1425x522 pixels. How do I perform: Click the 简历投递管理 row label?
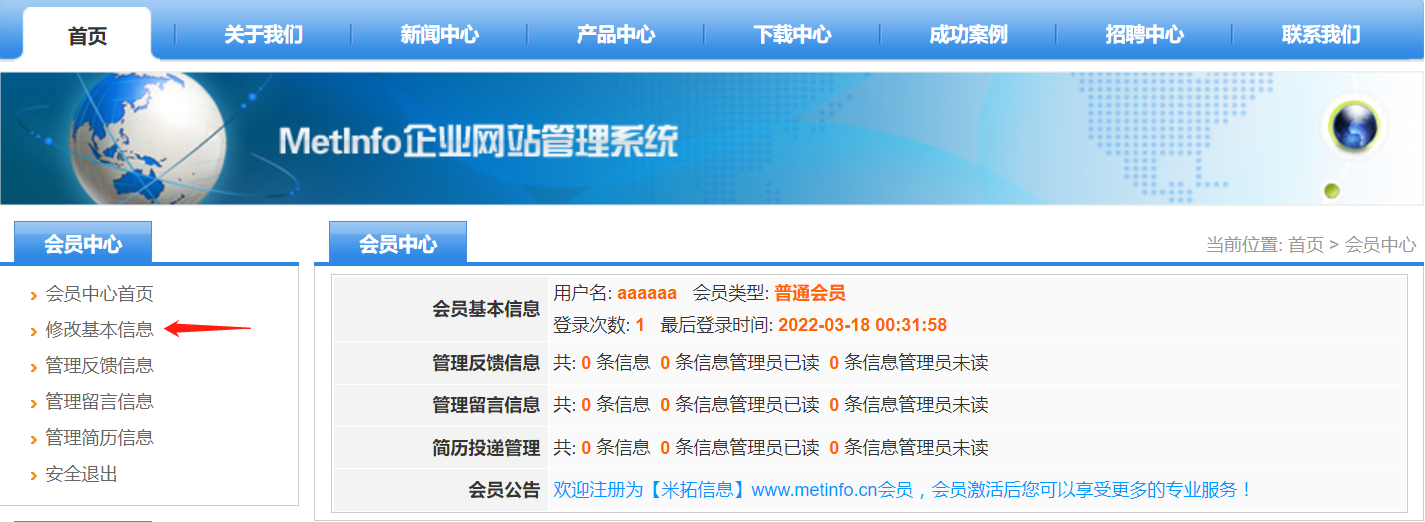486,447
